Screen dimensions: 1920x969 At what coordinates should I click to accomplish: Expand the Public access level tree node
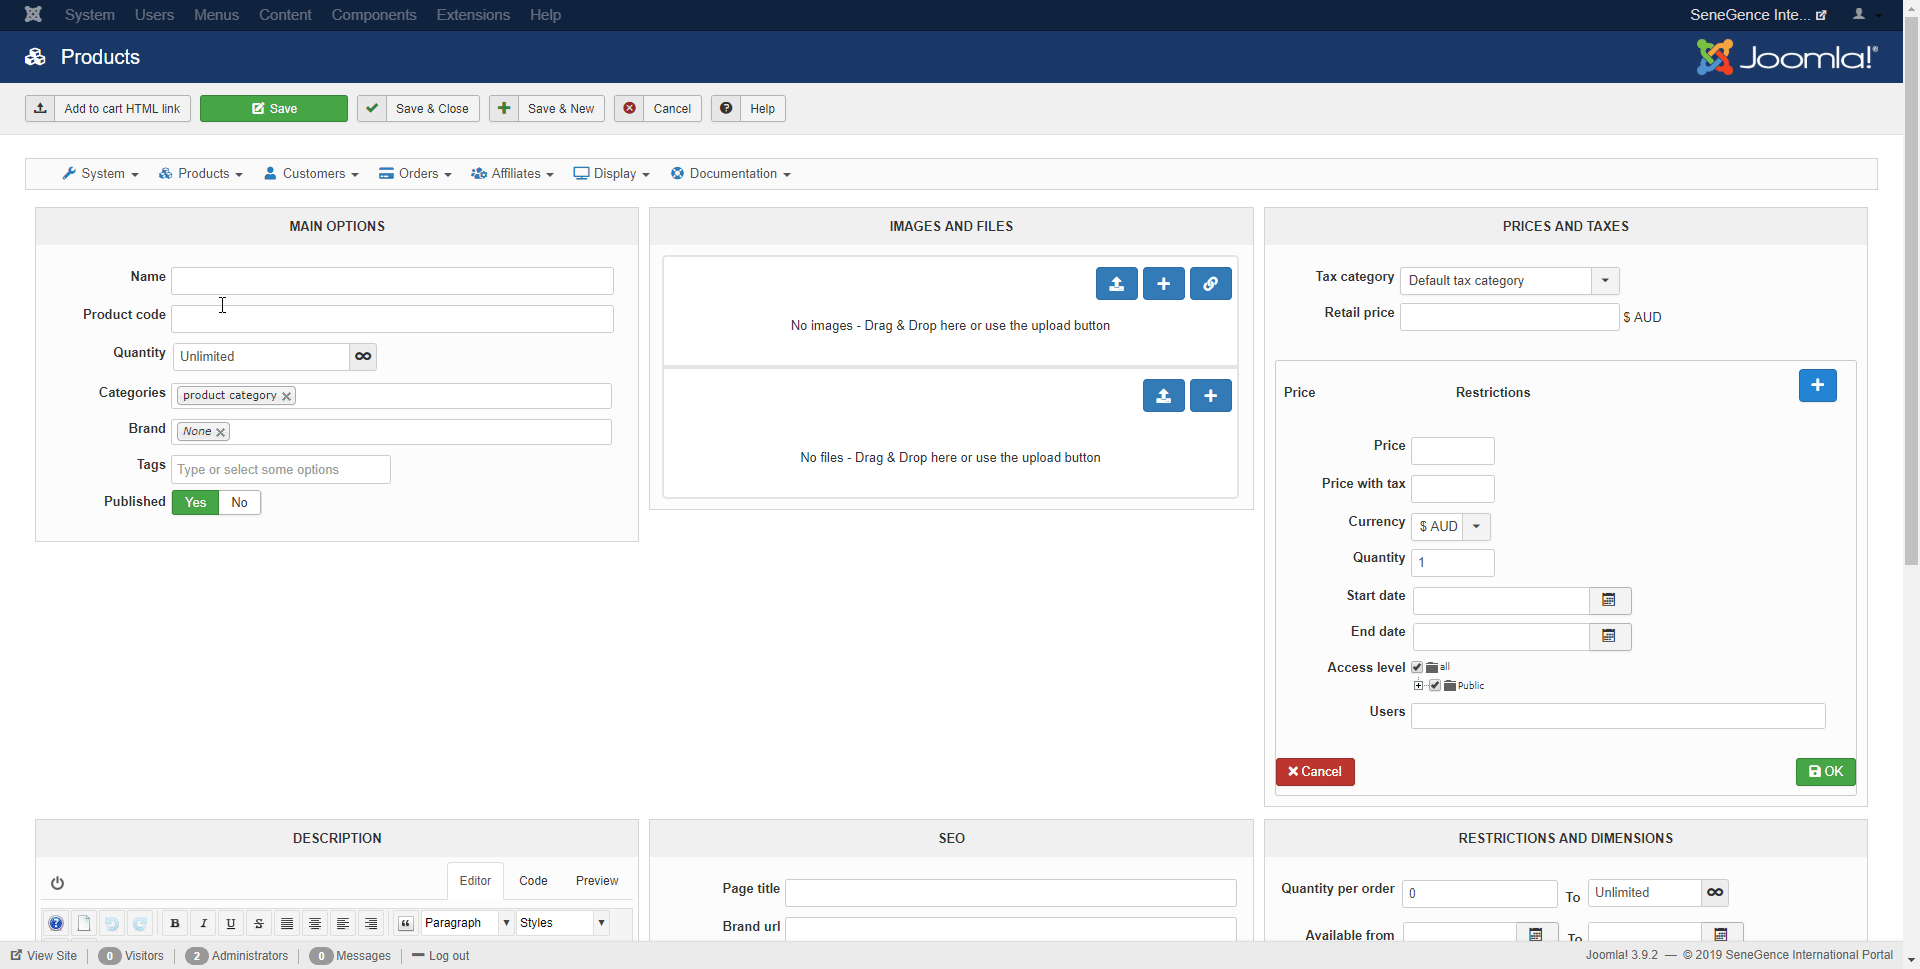[x=1418, y=686]
